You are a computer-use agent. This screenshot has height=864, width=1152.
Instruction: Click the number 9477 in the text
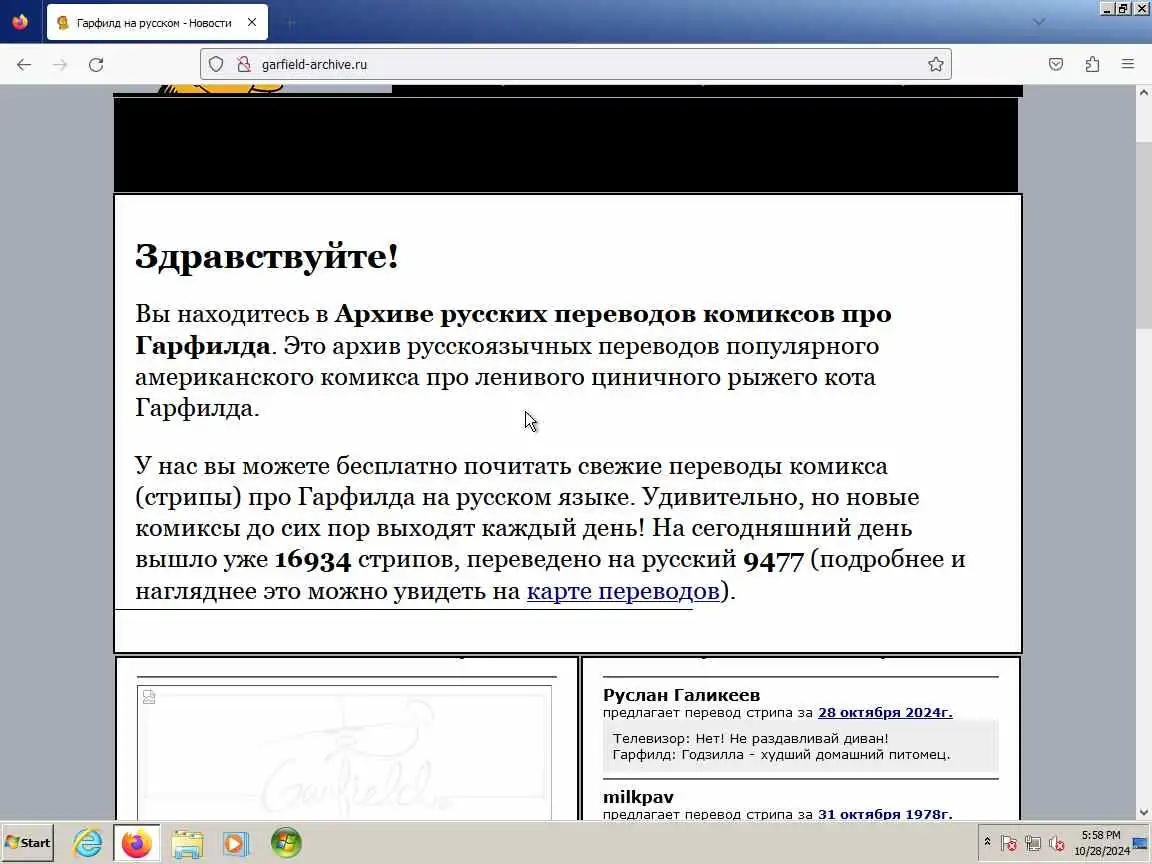[x=774, y=560]
